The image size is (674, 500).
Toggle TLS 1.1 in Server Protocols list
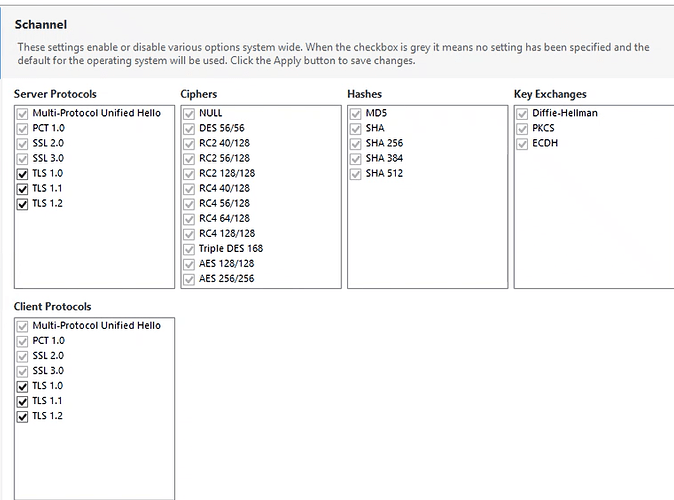[x=23, y=189]
